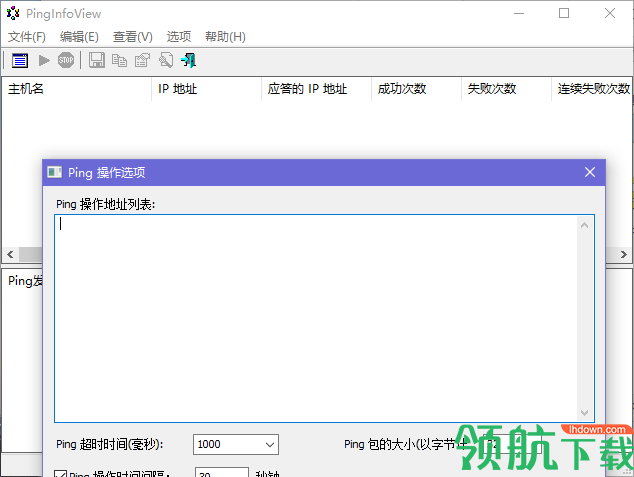The image size is (634, 477).
Task: Click the find toolbar icon
Action: (x=166, y=61)
